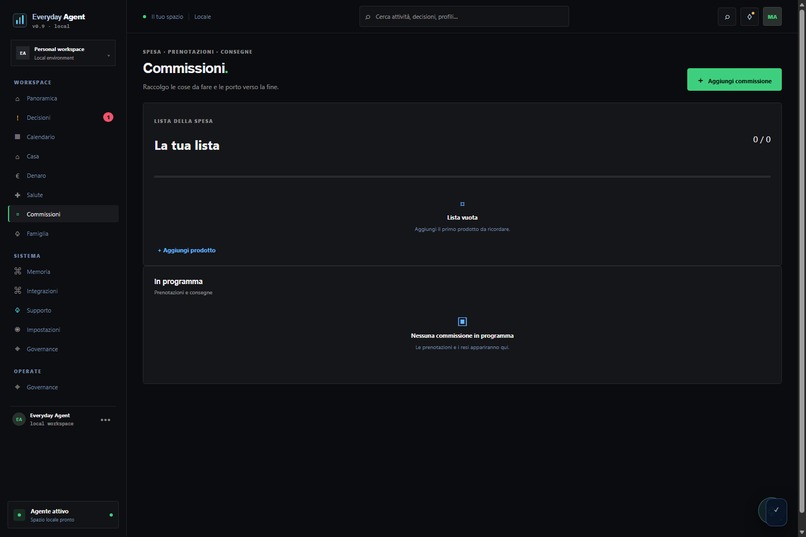Click the Aggiungi prodotto link
806x537 pixels.
click(187, 250)
